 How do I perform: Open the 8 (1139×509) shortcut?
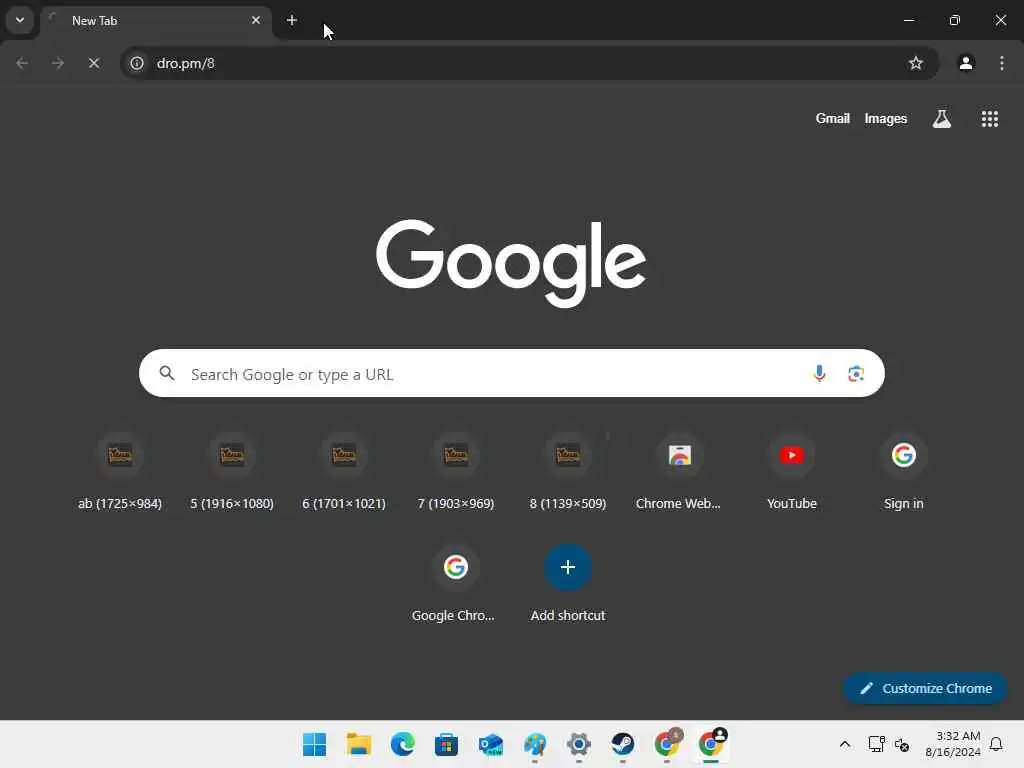pyautogui.click(x=568, y=471)
